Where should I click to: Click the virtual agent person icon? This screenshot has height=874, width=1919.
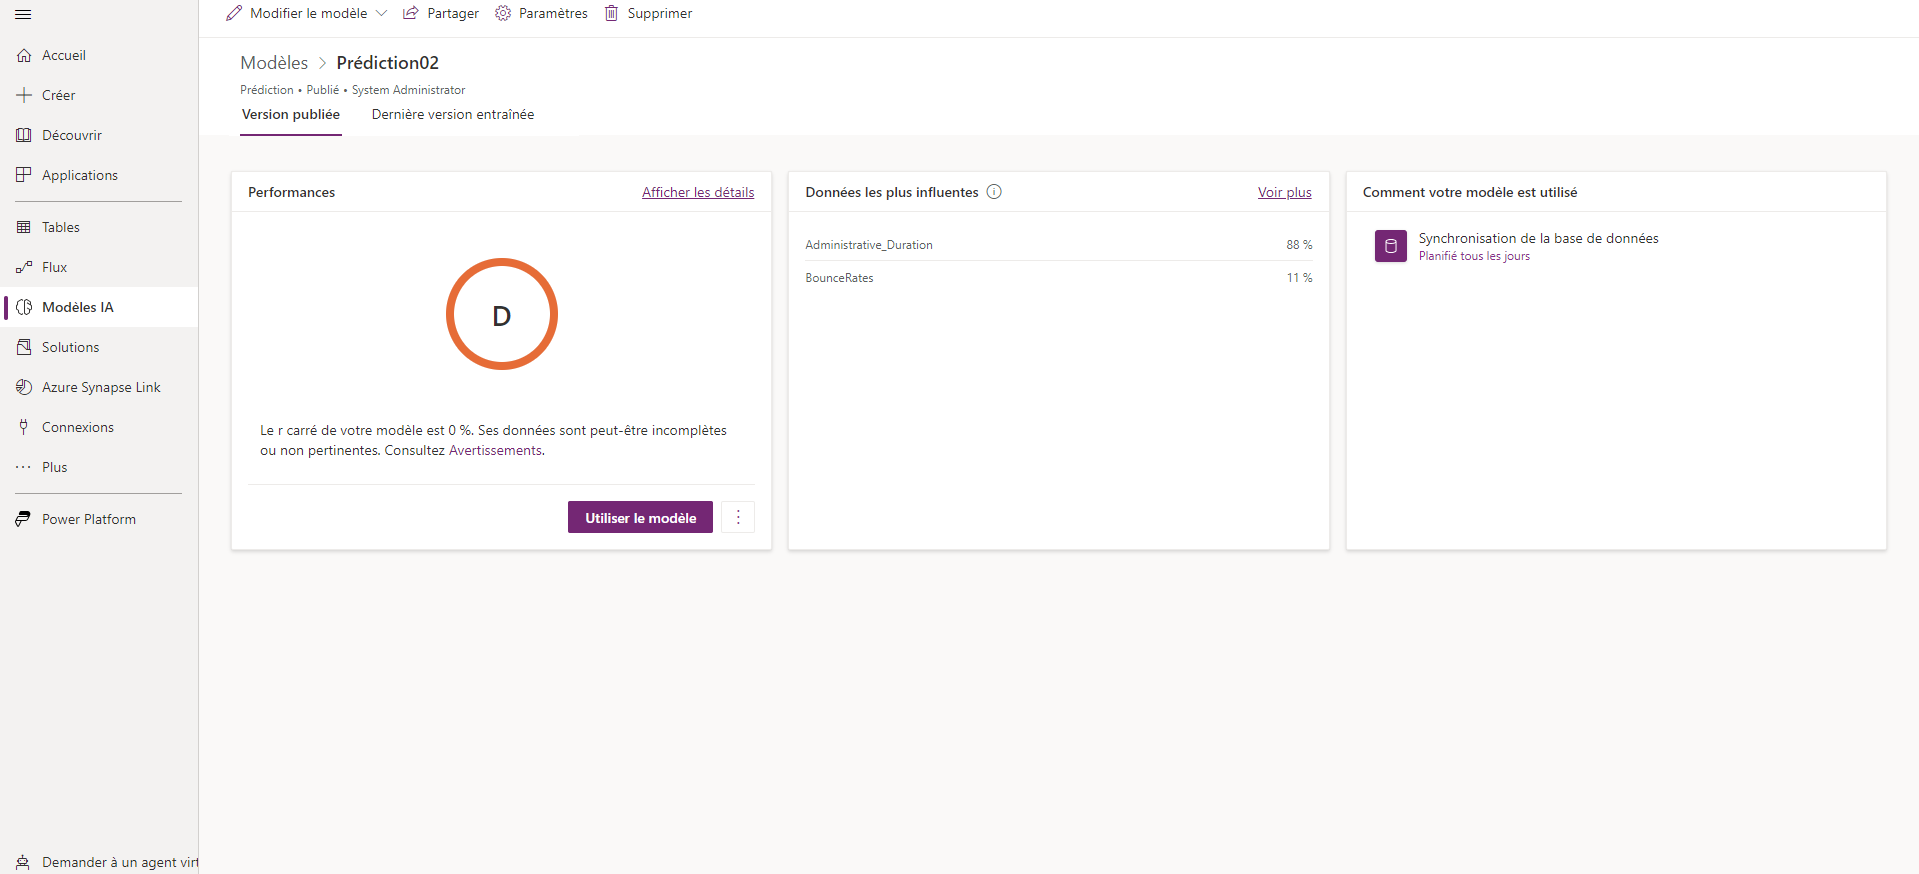click(x=23, y=862)
